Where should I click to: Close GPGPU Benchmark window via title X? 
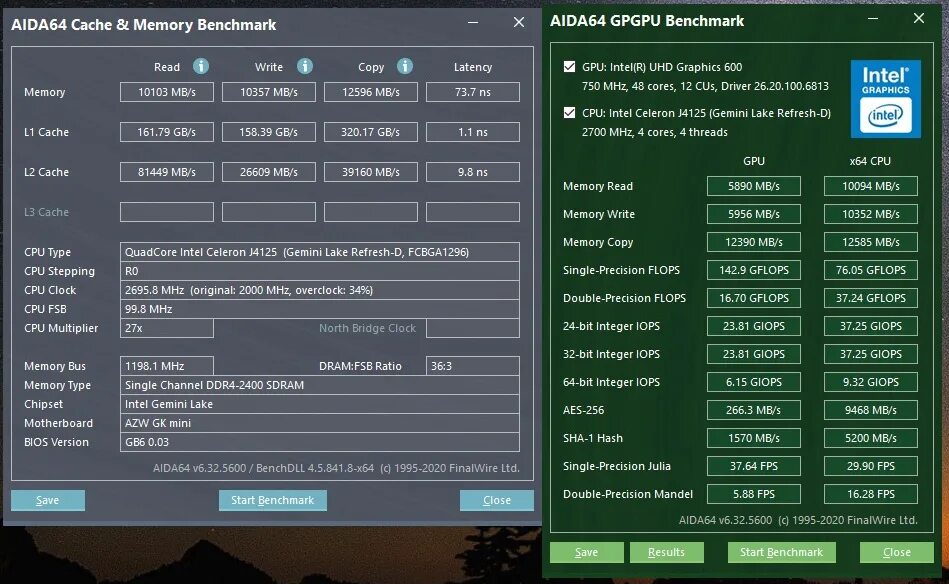tap(919, 19)
